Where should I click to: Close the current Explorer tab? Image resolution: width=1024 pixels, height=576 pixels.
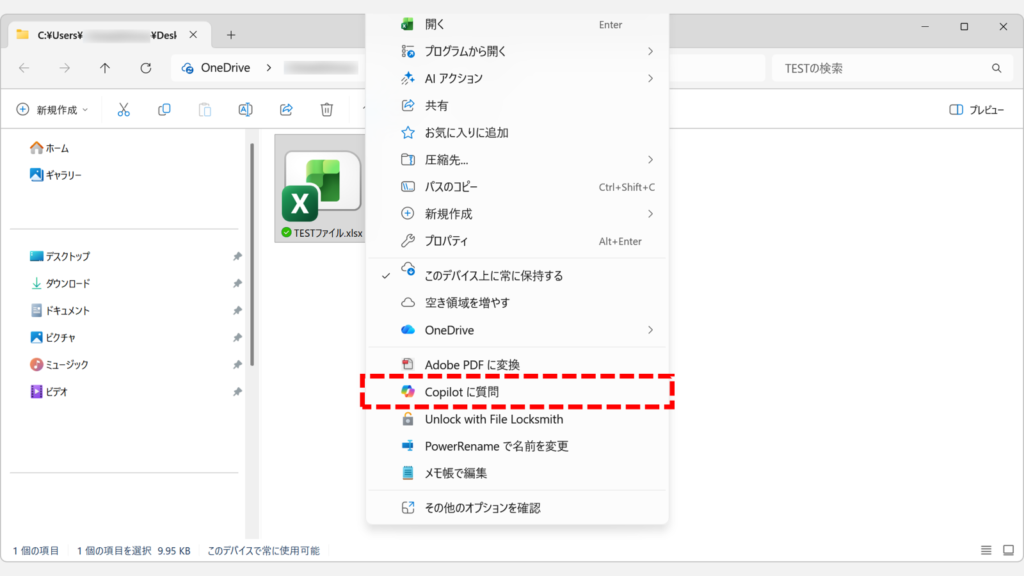(x=193, y=35)
